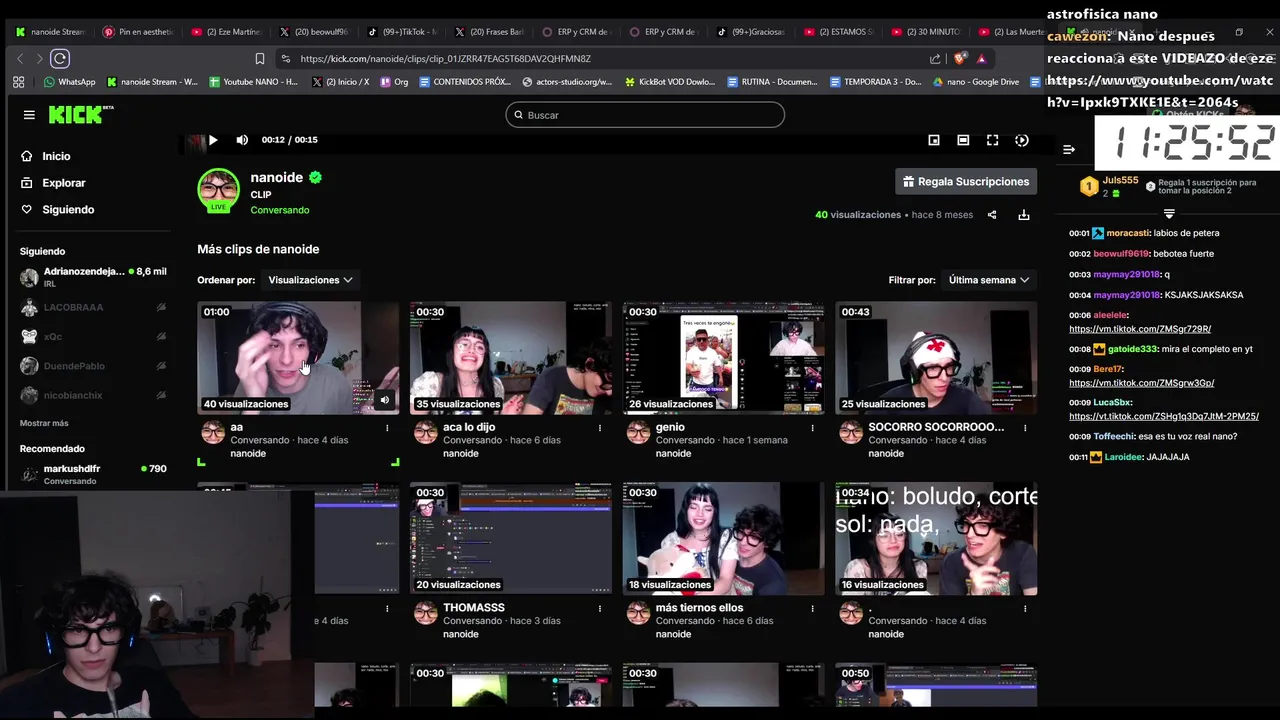Switch to the Eze Martínez YouTube tab
1280x720 pixels.
pyautogui.click(x=227, y=32)
